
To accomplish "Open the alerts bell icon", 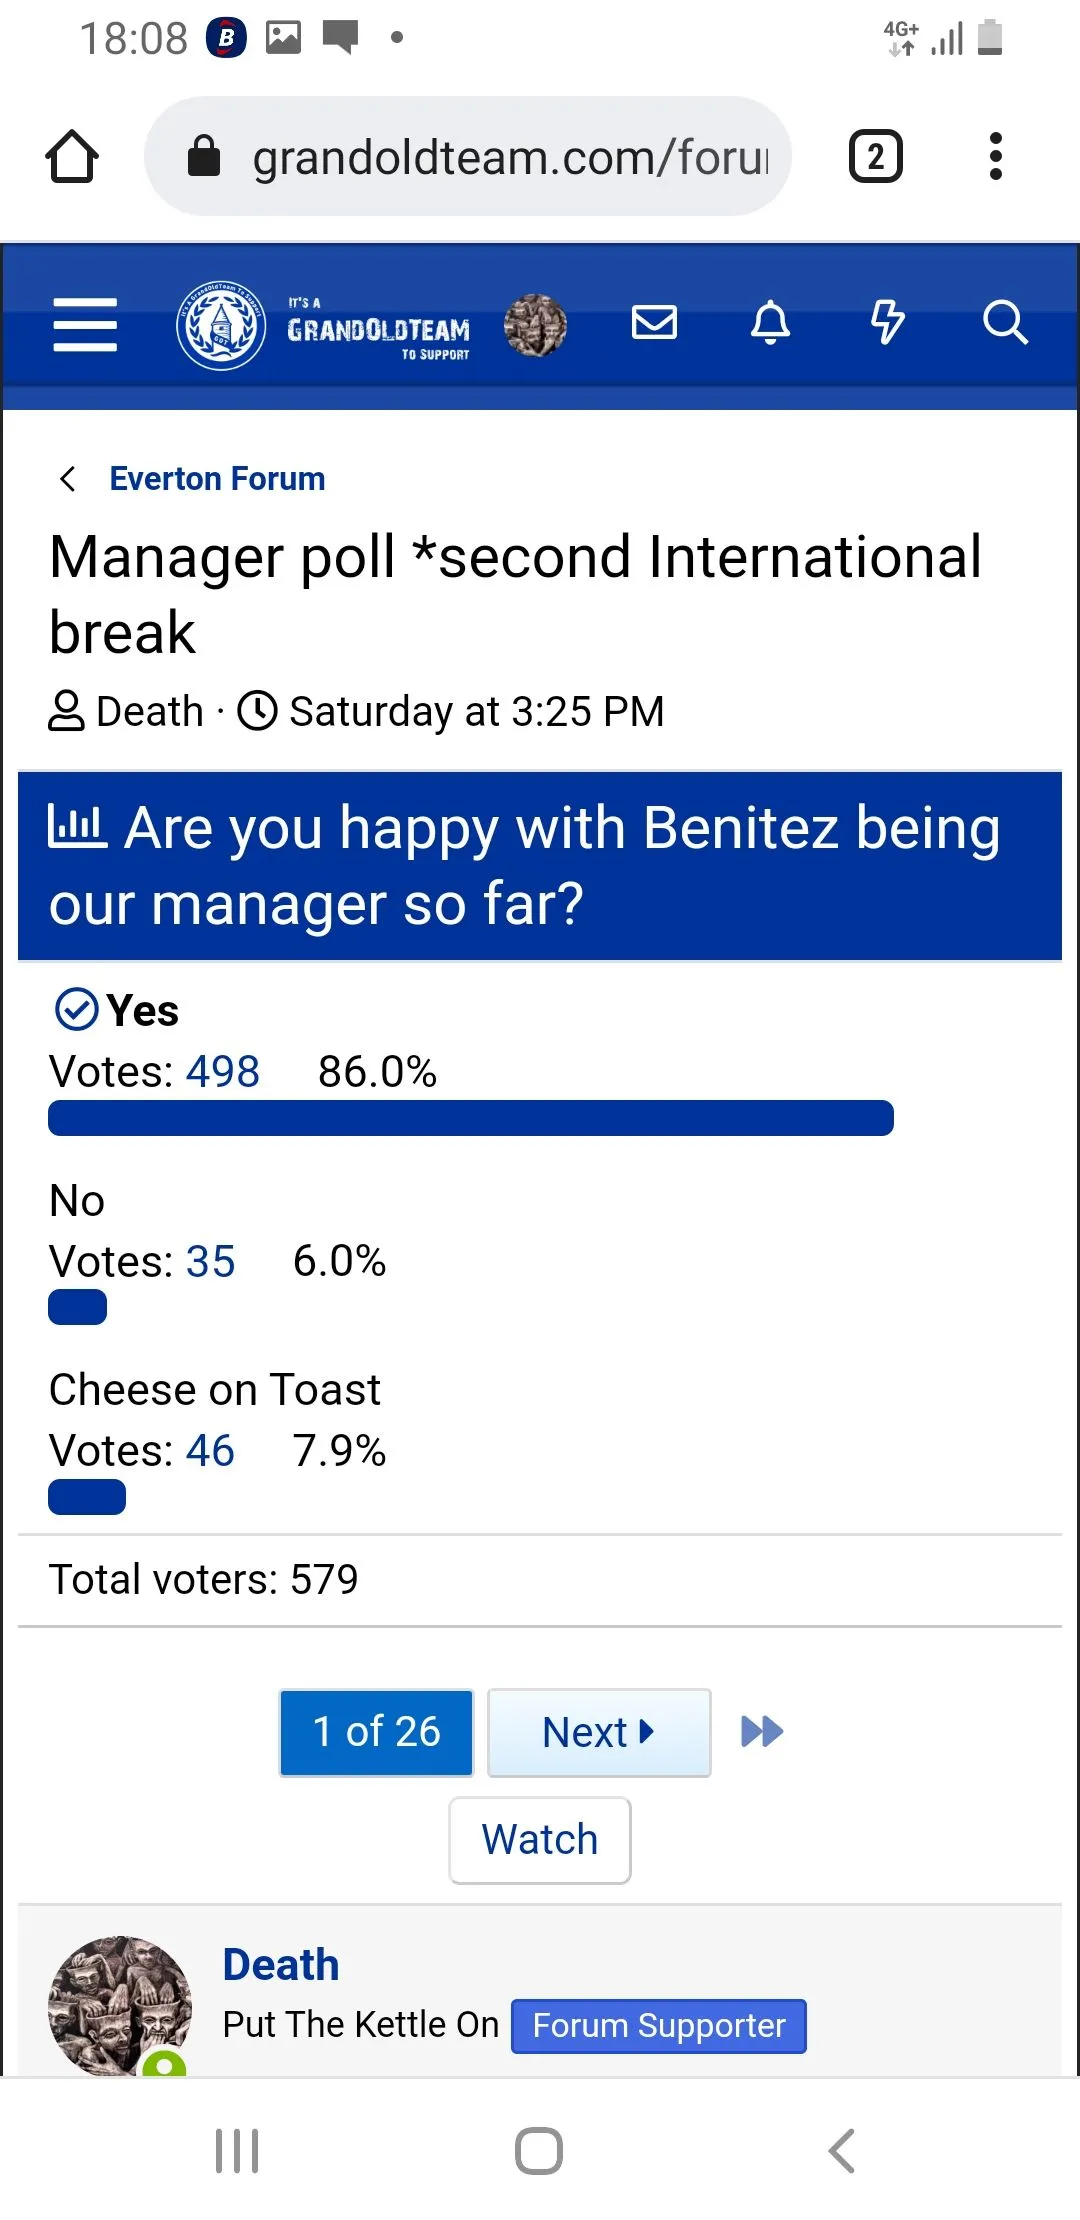I will point(770,323).
